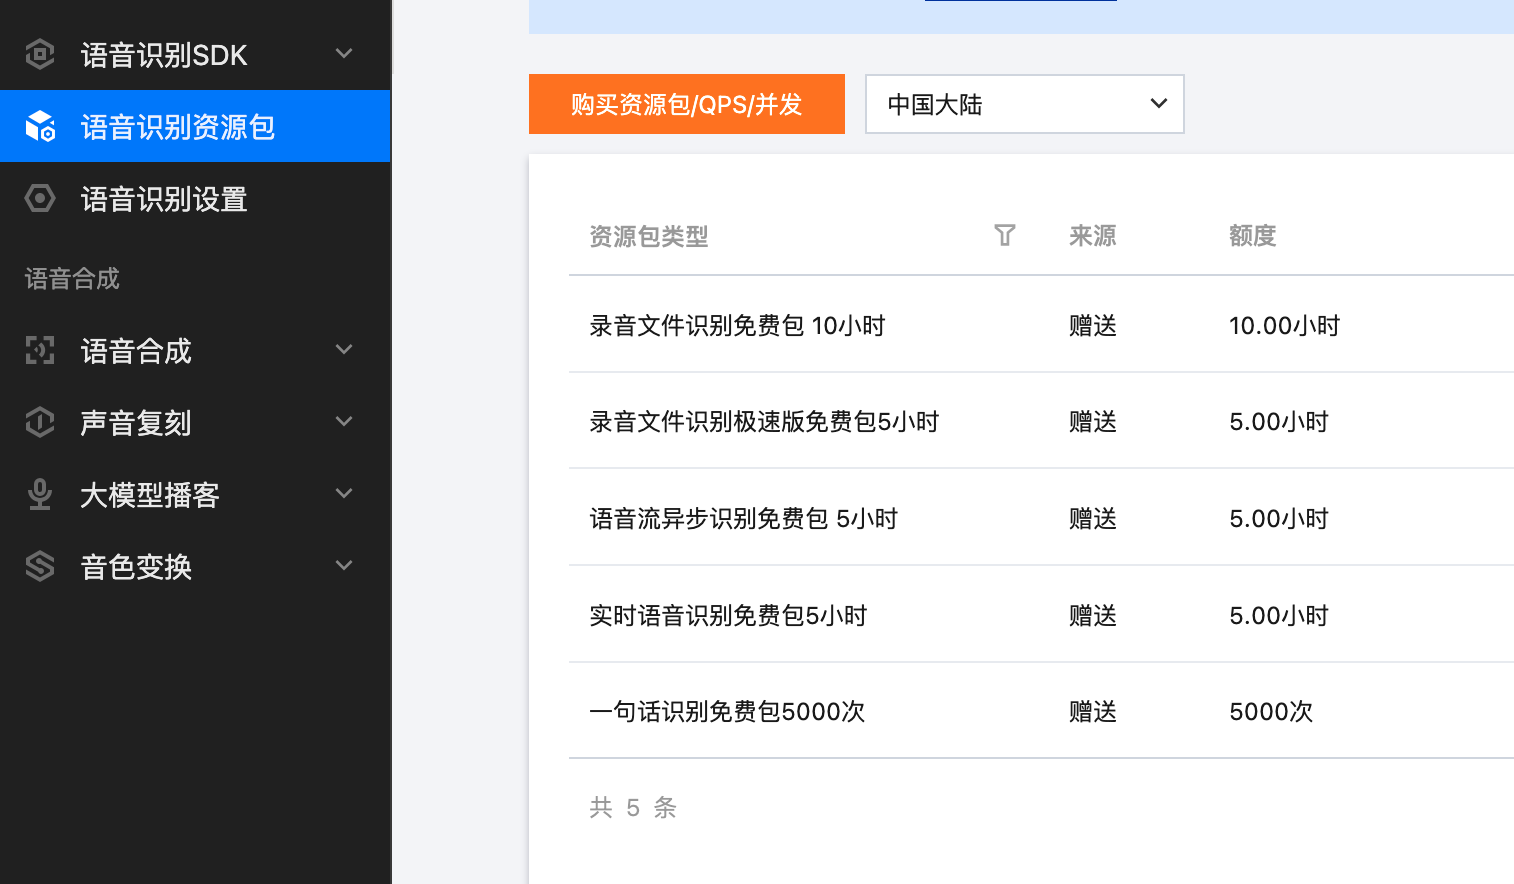Open the 资源包类型 column filter icon

point(1004,235)
